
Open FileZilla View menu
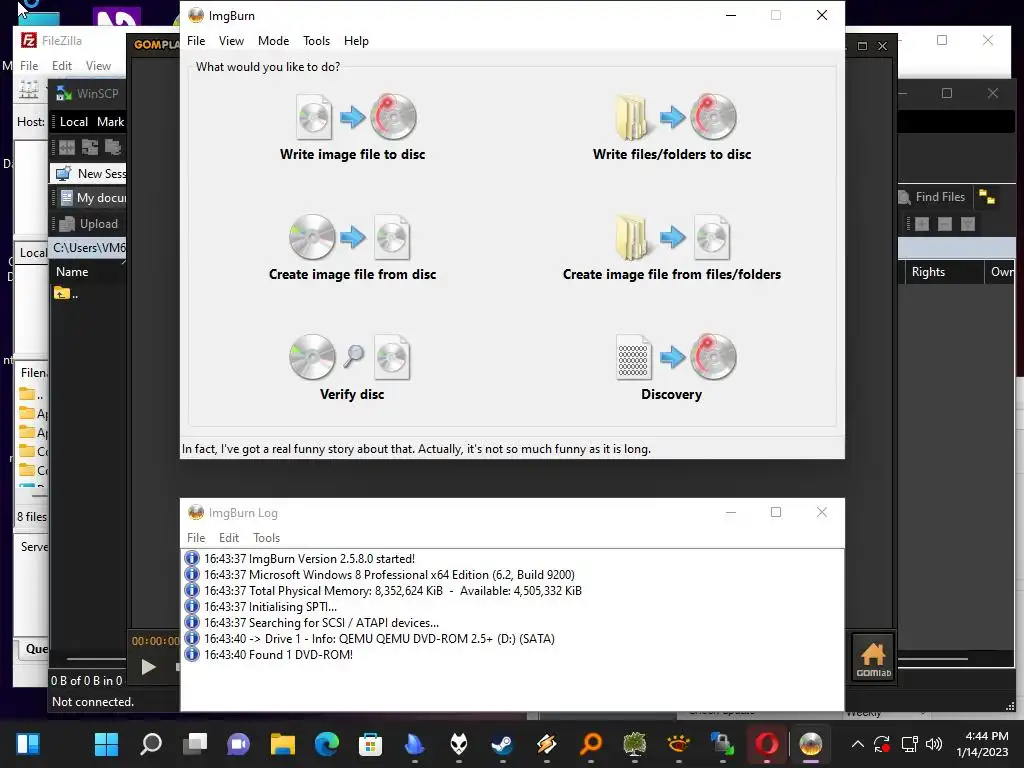(x=98, y=66)
